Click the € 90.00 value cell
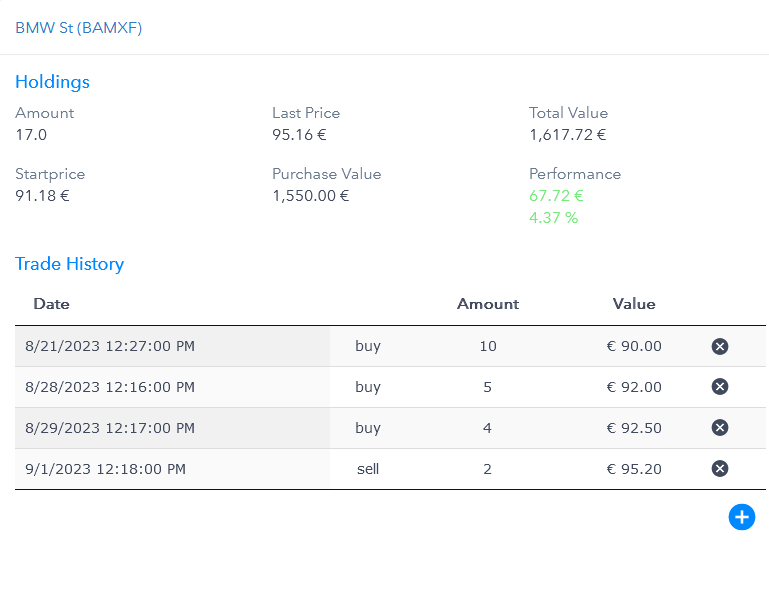Screen dimensions: 769x614 coord(634,346)
